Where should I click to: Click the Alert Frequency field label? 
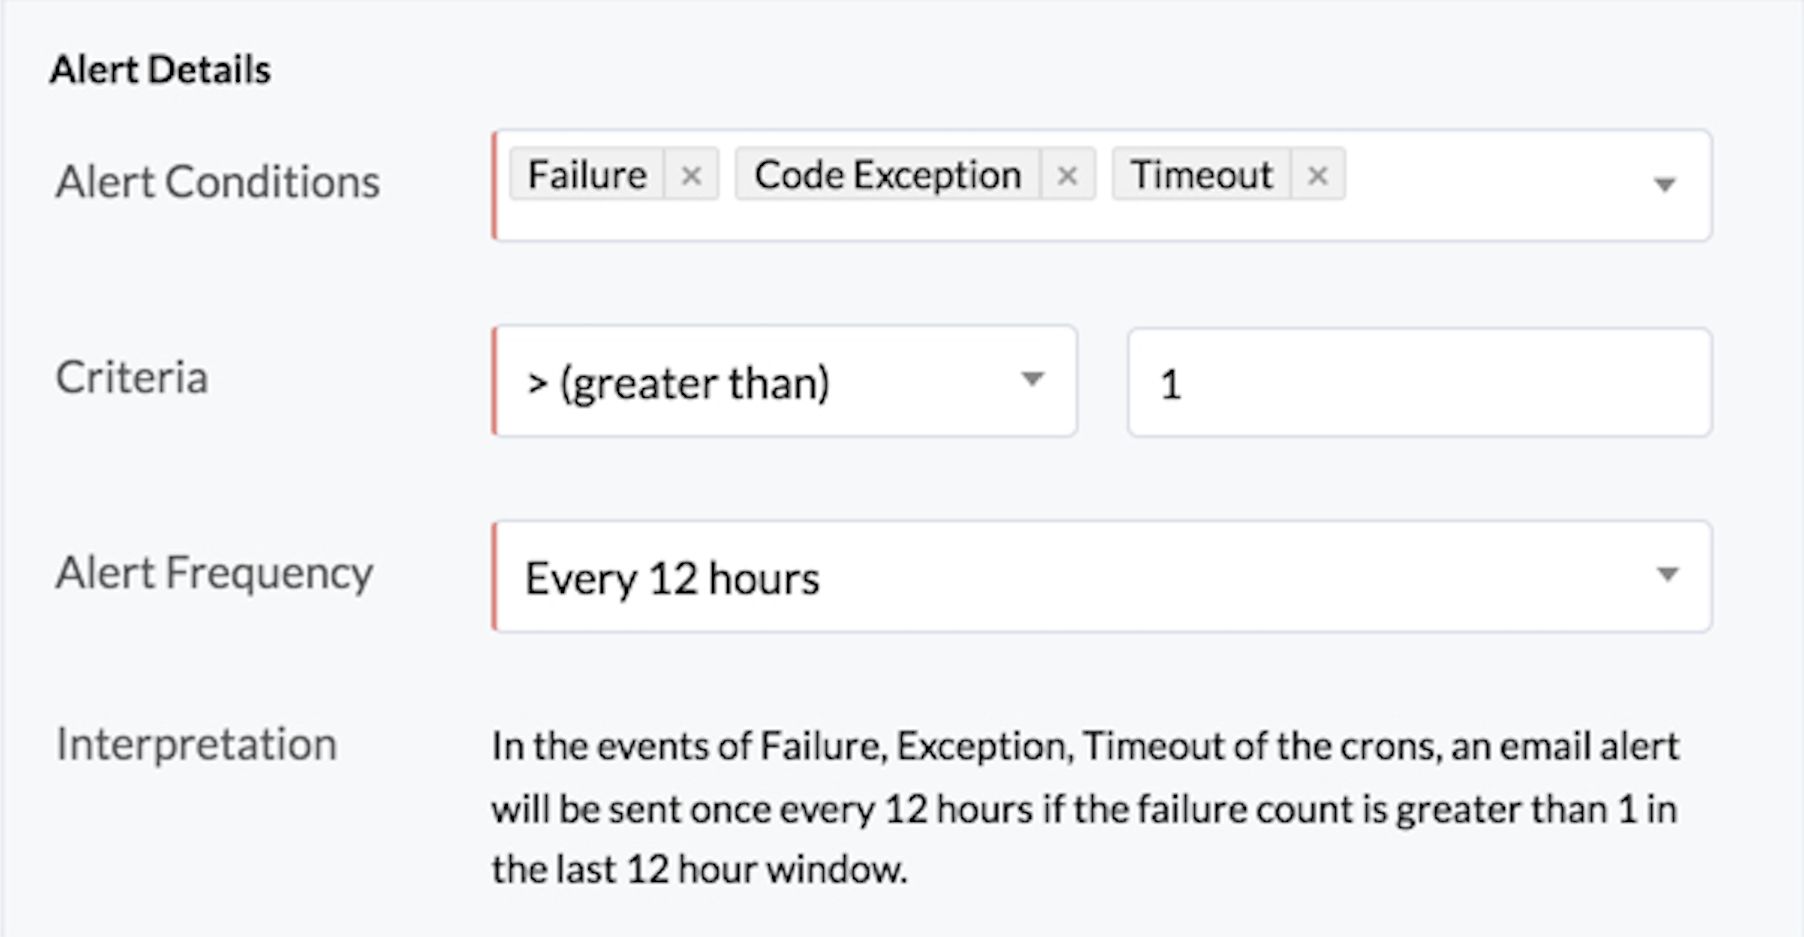coord(215,573)
